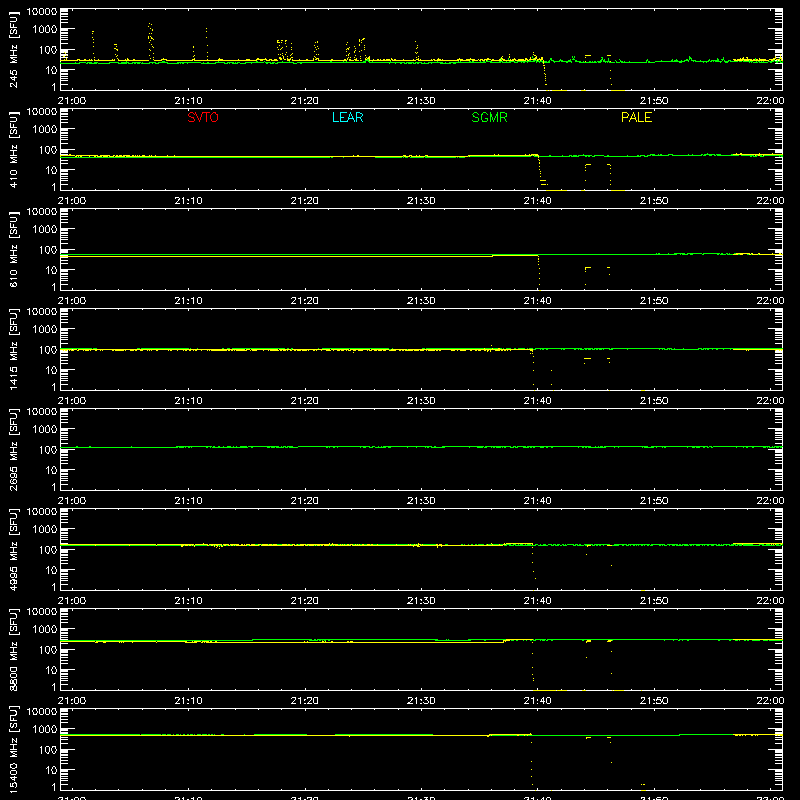Click 21:30 tick beneath the 610 MHz plot

pos(421,301)
